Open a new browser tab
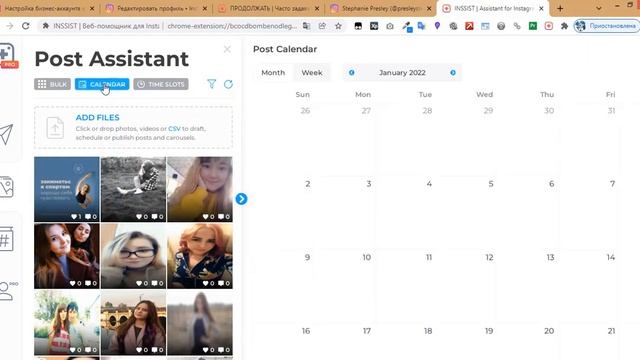Viewport: 640px width, 360px height. pos(560,8)
